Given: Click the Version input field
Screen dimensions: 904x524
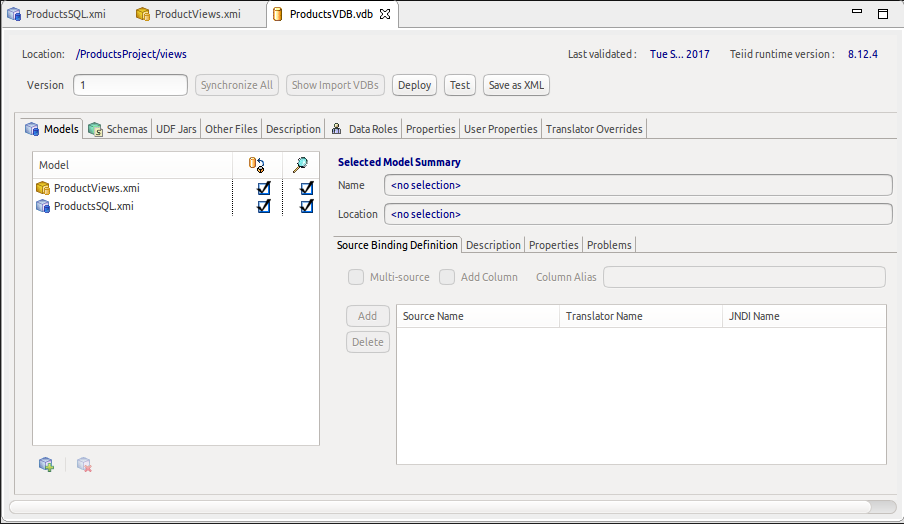Looking at the screenshot, I should point(130,85).
